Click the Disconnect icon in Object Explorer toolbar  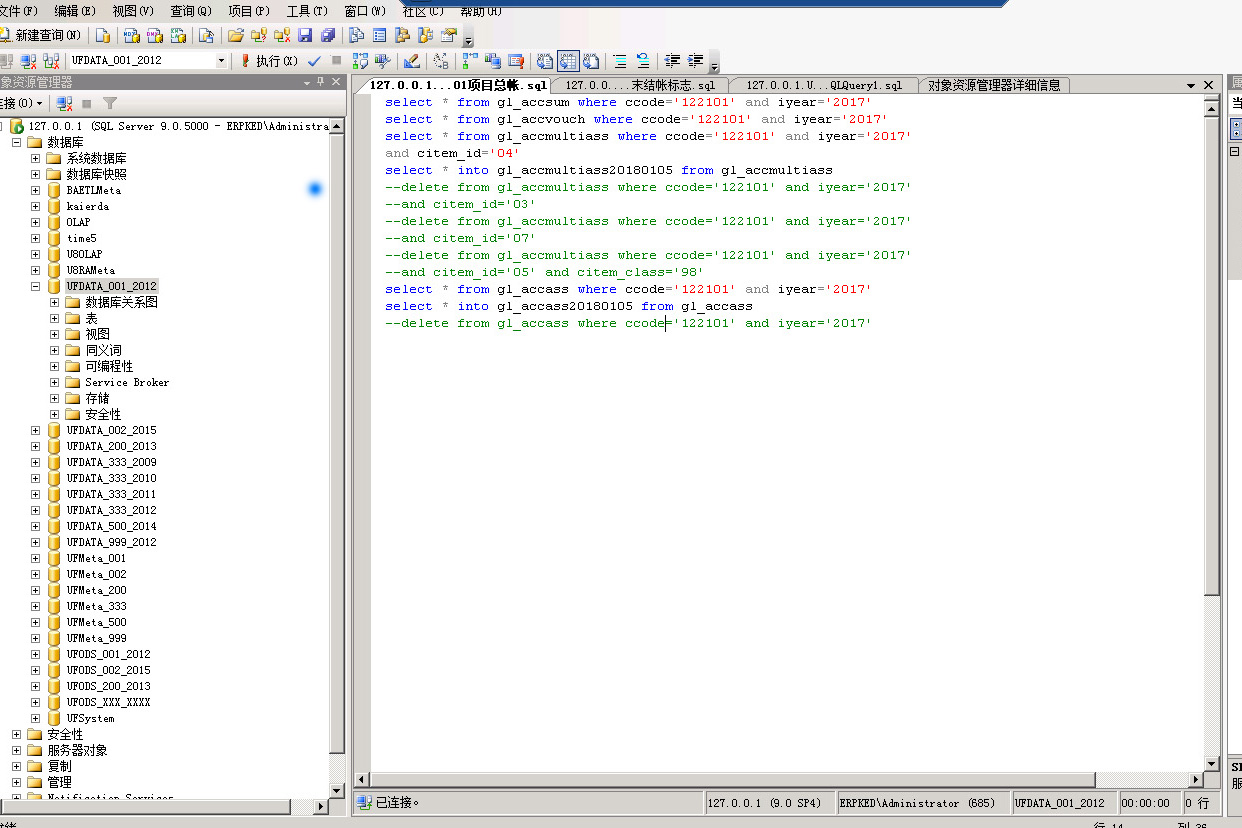pyautogui.click(x=64, y=103)
